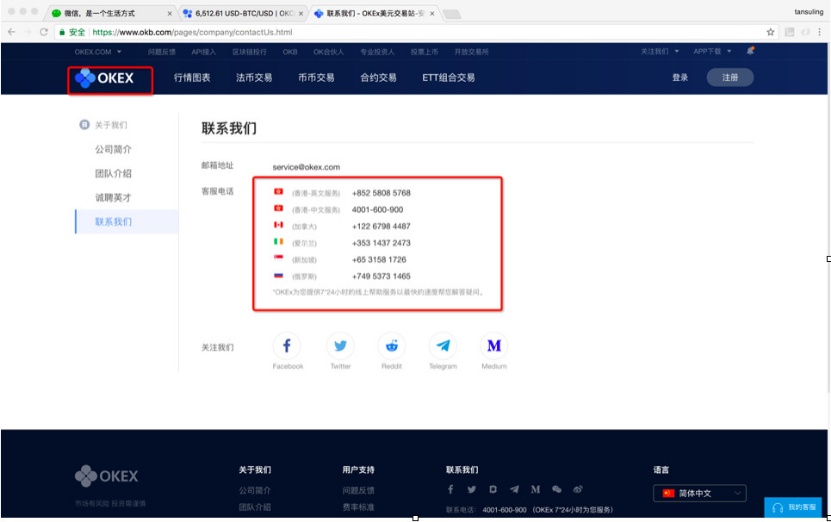Viewport: 831px width, 522px height.
Task: Click footer 团队介绍 link
Action: (x=254, y=507)
